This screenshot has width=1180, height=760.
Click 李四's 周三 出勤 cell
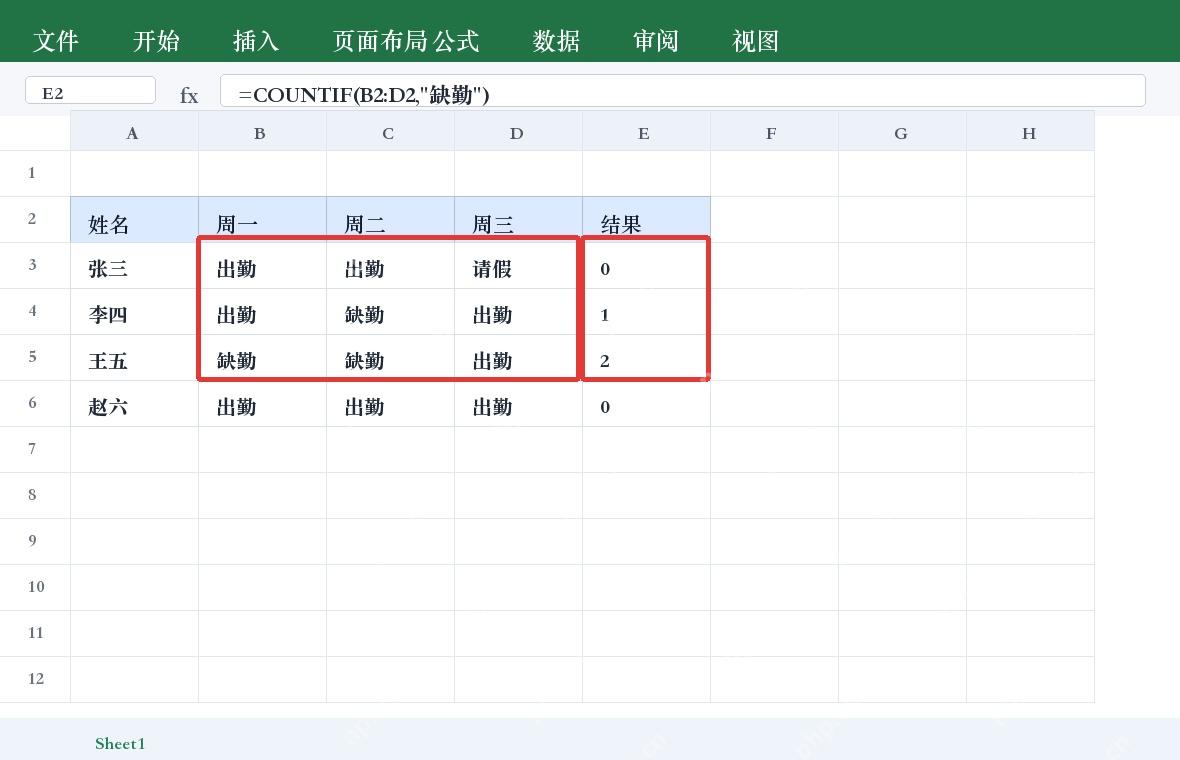[x=519, y=312]
